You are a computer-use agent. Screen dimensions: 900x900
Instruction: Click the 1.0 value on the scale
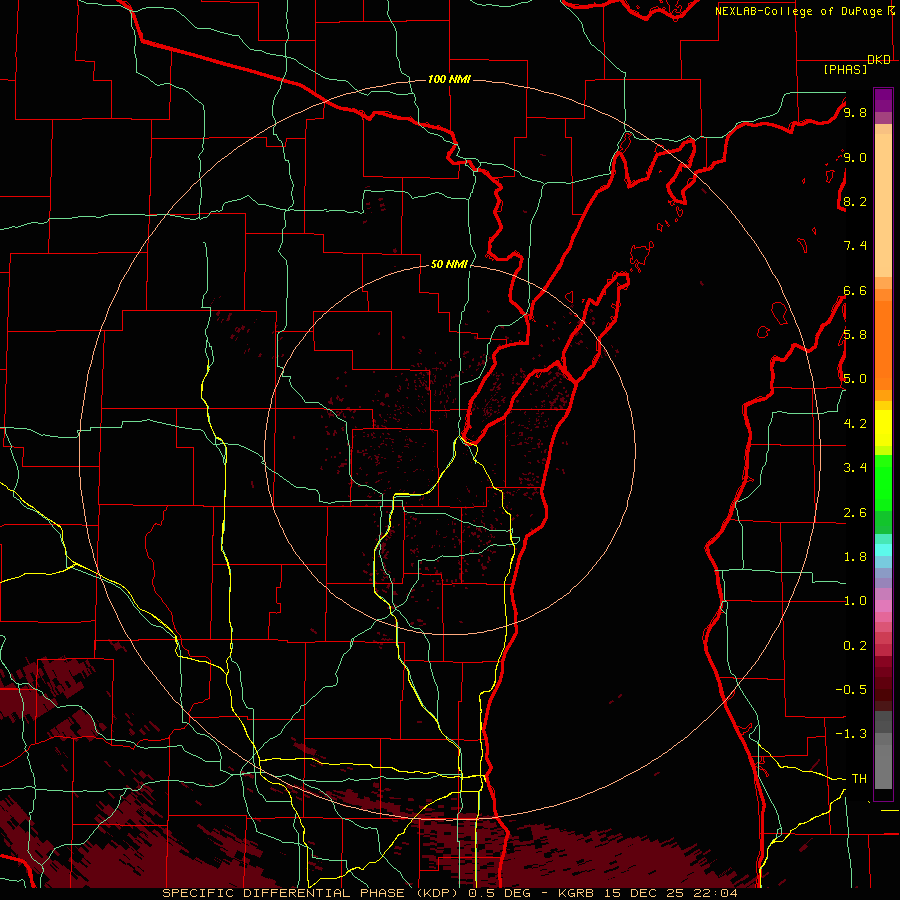point(855,601)
